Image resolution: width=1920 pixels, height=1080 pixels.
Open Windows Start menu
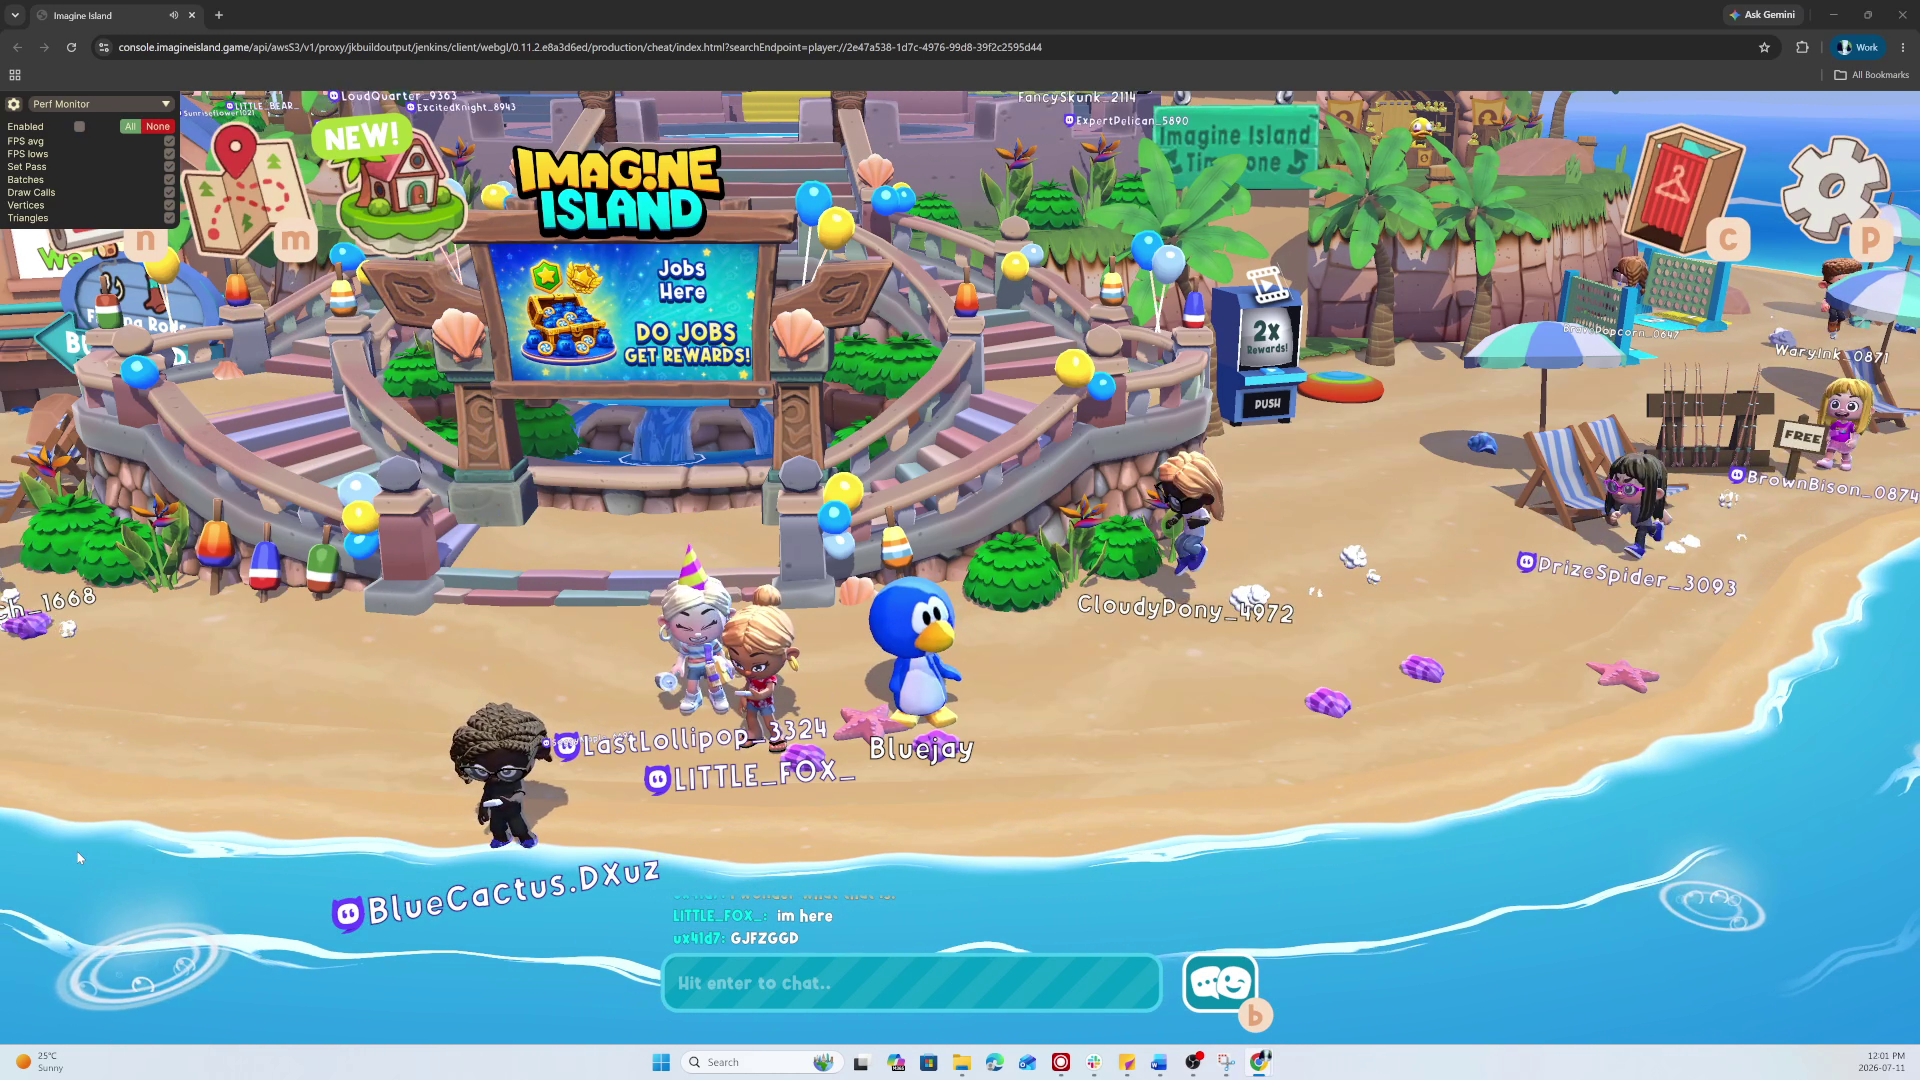(x=661, y=1062)
